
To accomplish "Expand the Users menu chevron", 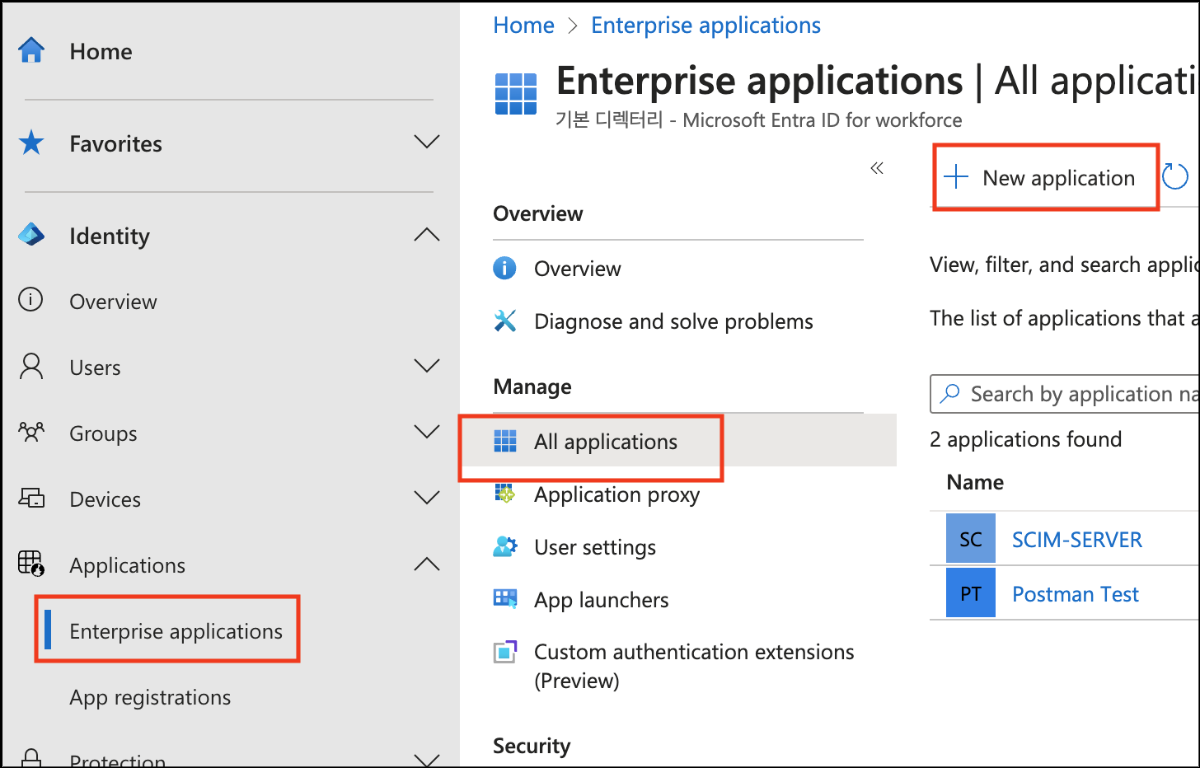I will click(x=427, y=367).
